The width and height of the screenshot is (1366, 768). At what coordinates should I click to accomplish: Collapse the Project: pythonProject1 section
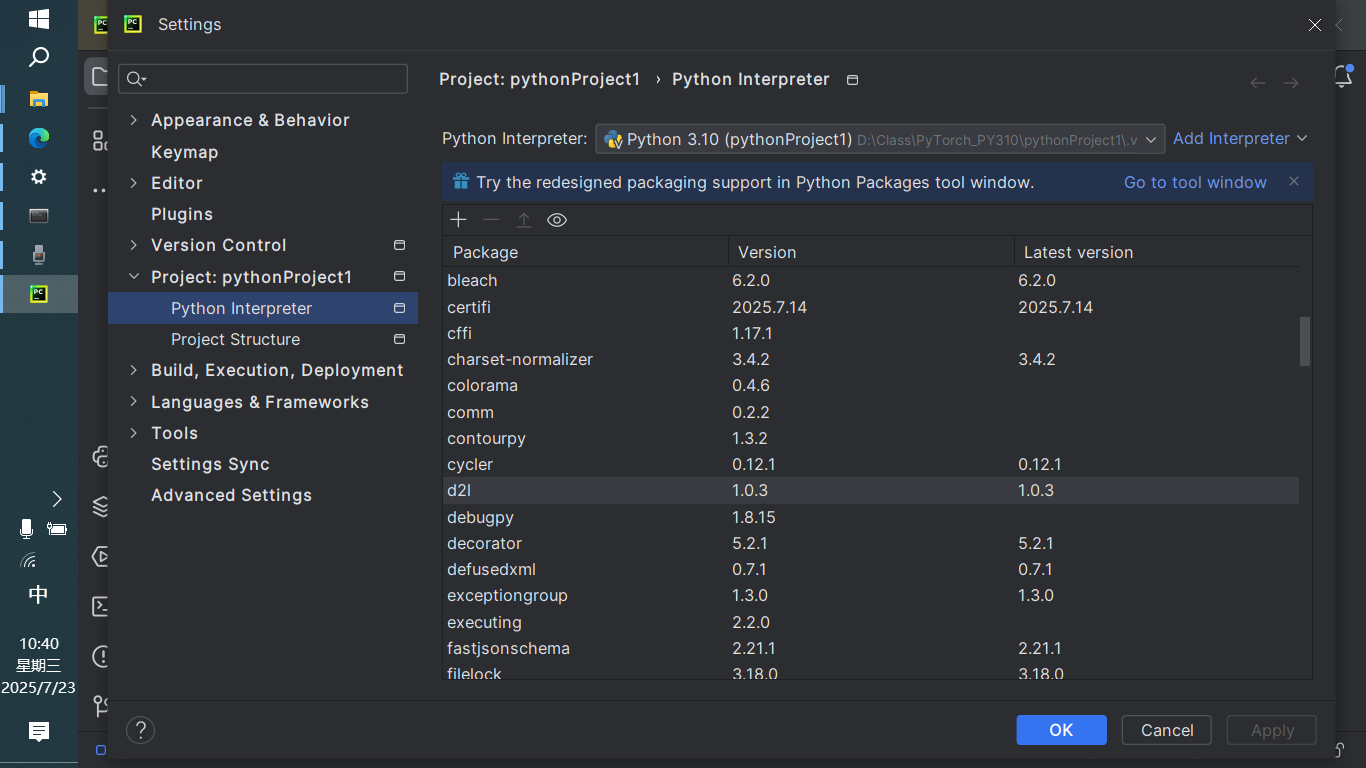click(134, 277)
